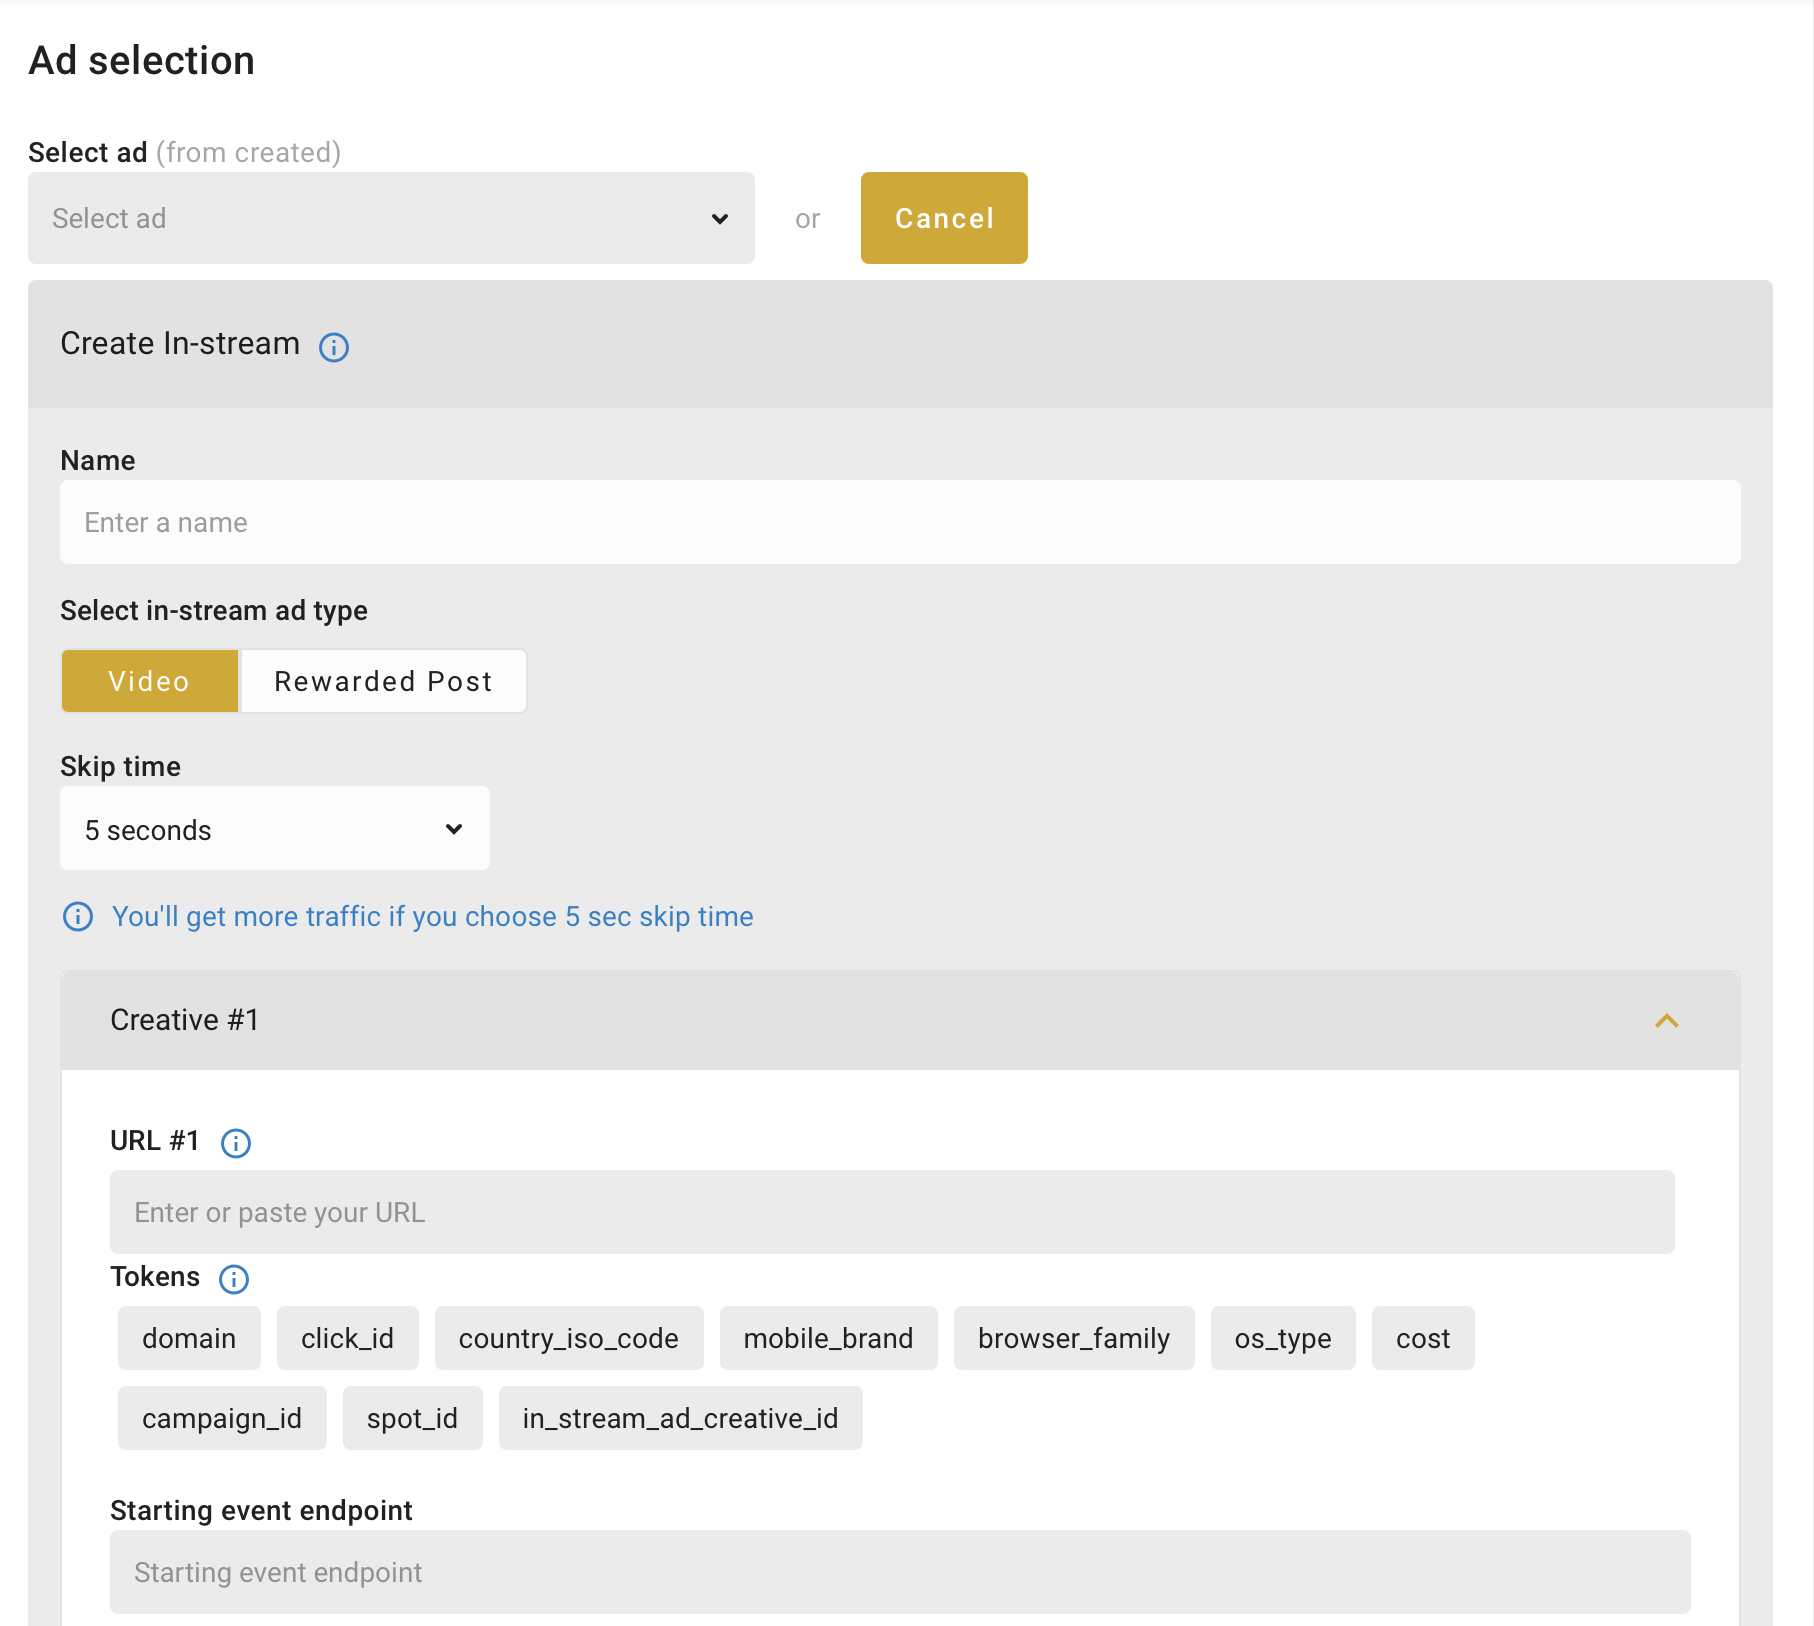Screen dimensions: 1814x1626
Task: Select the Rewarded Post ad type
Action: tap(383, 681)
